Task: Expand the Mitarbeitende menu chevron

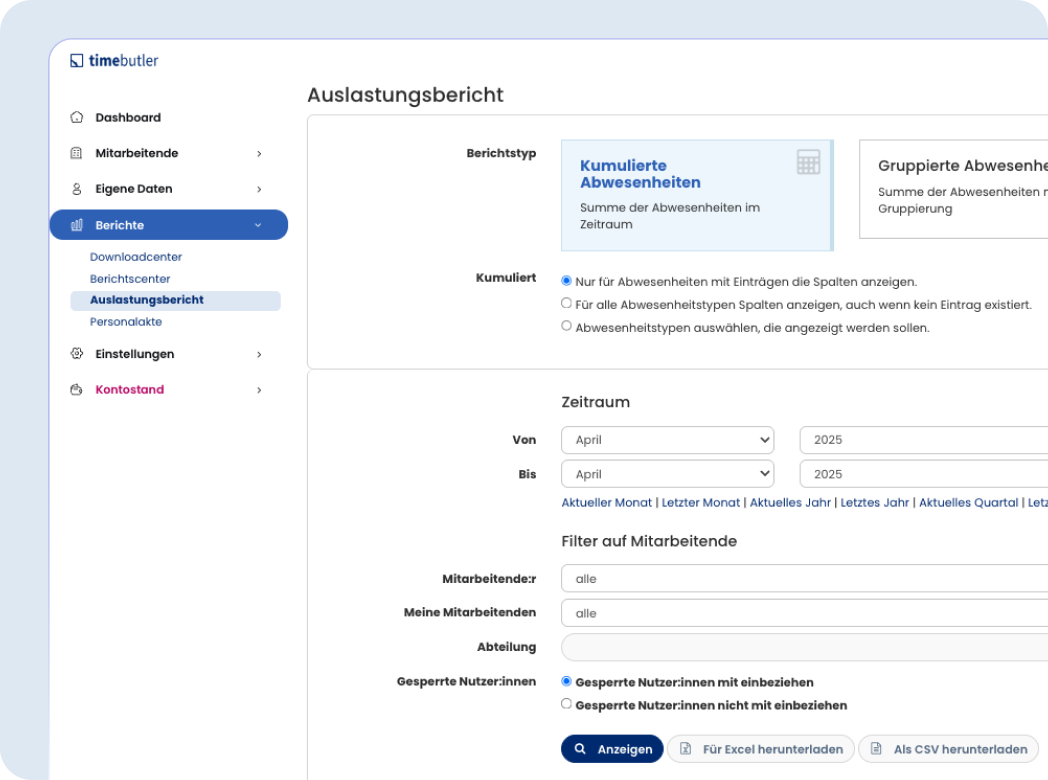Action: click(x=259, y=154)
